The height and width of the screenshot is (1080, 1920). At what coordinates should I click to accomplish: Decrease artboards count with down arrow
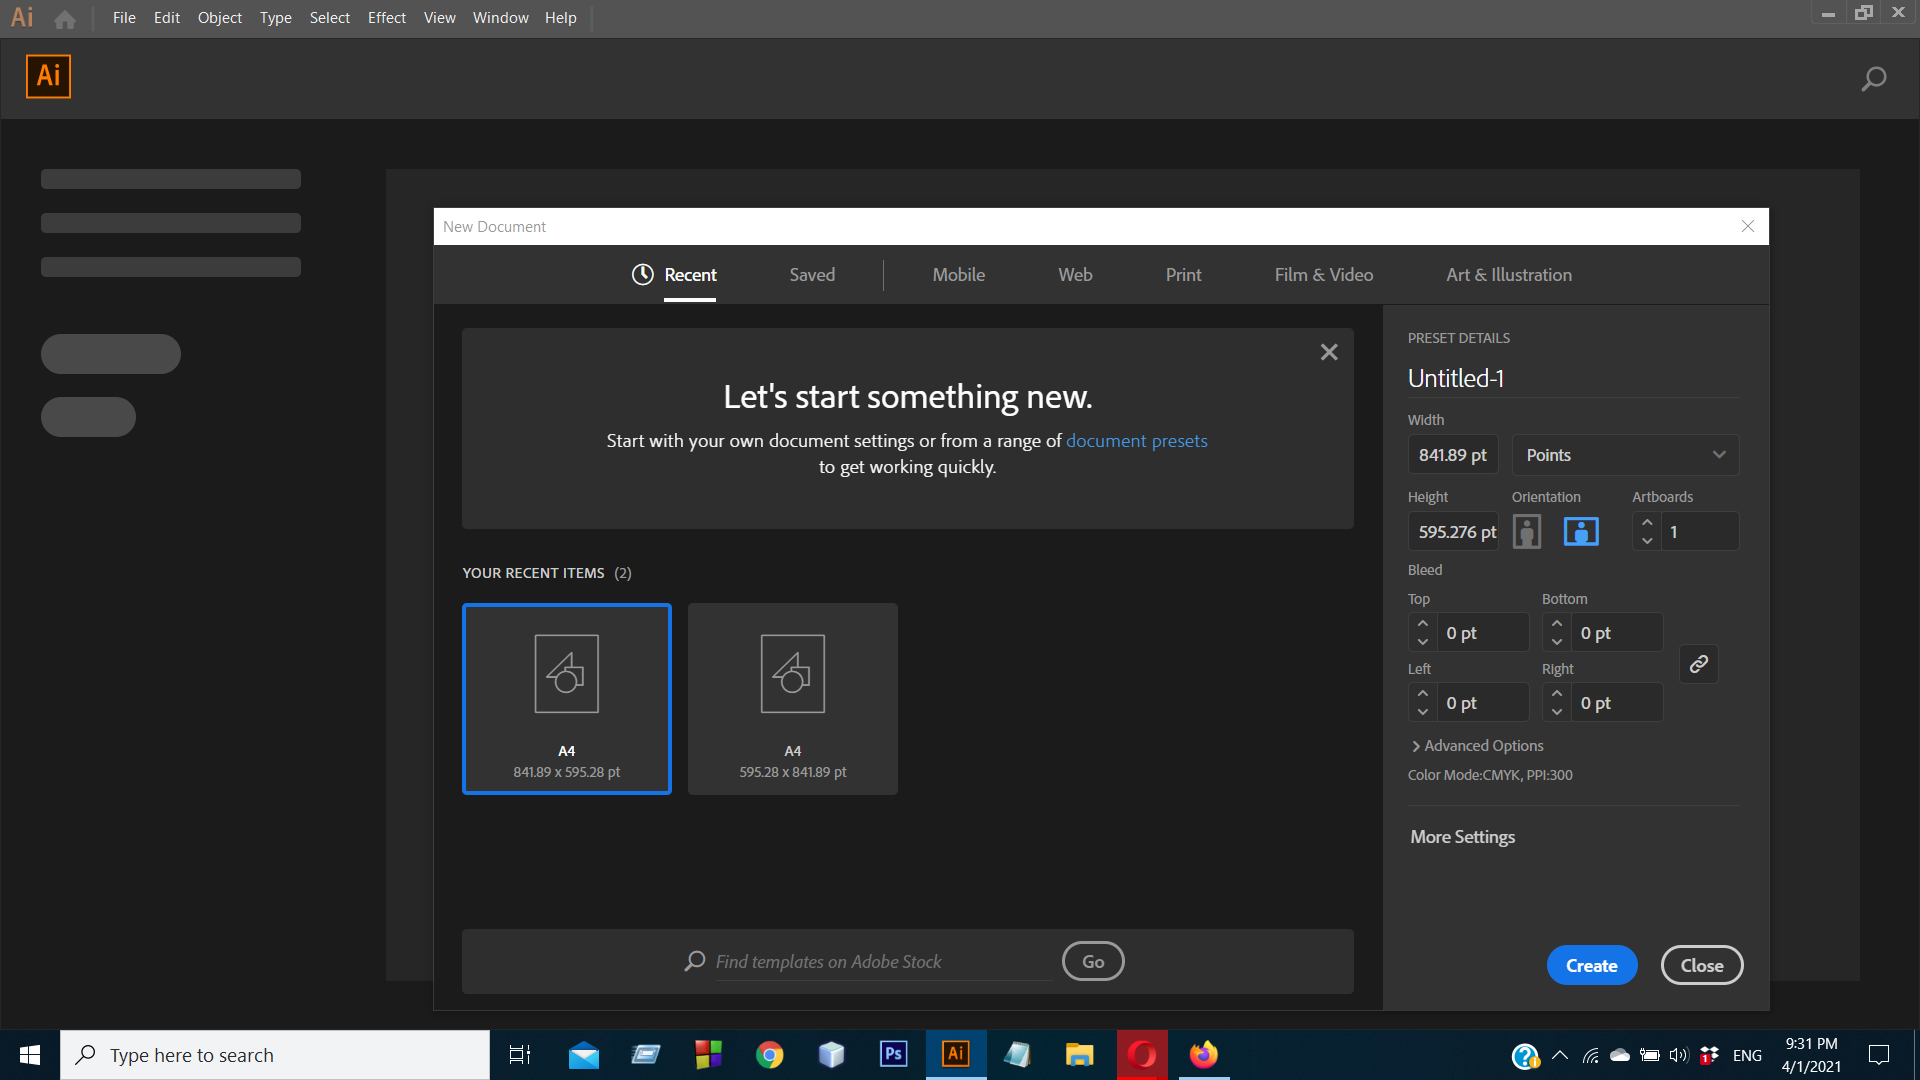pos(1647,541)
